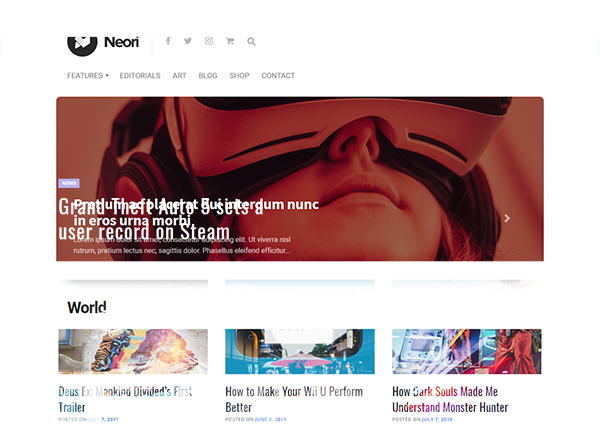Screen dimensions: 600x440
Task: Open Dark Souls Monster Hunter article title
Action: point(450,399)
